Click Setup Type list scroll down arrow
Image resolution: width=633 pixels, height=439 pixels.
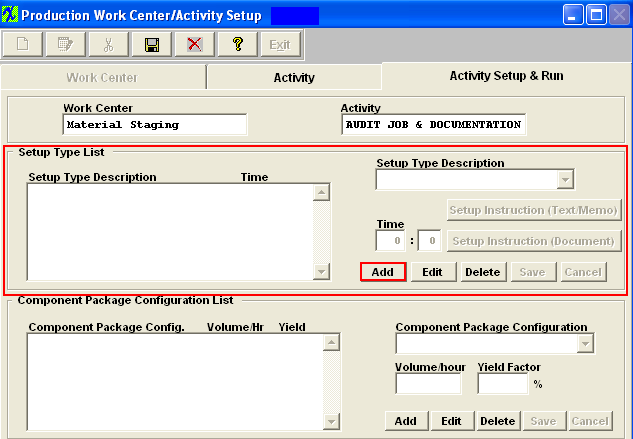321,271
